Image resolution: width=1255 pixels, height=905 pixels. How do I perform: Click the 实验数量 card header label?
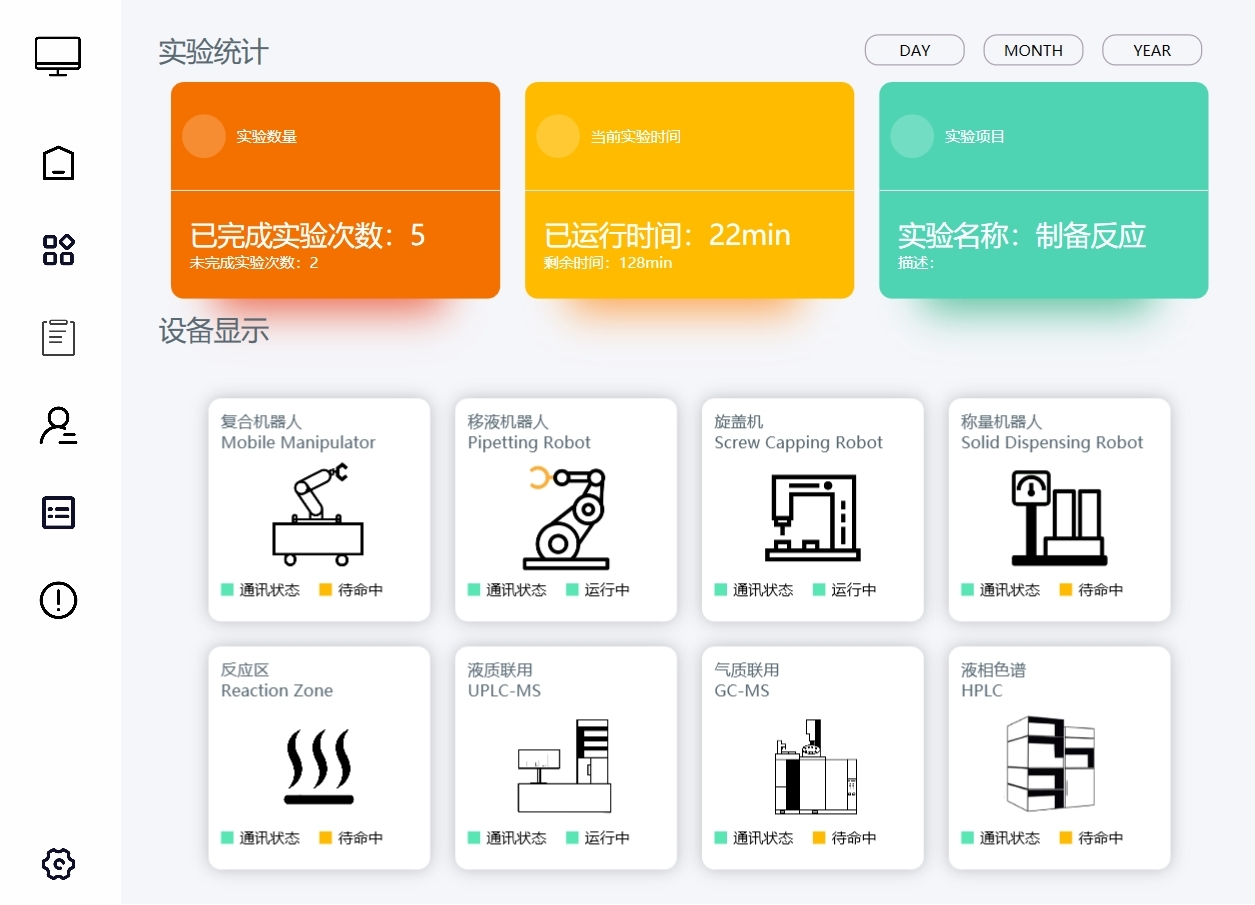click(x=266, y=136)
